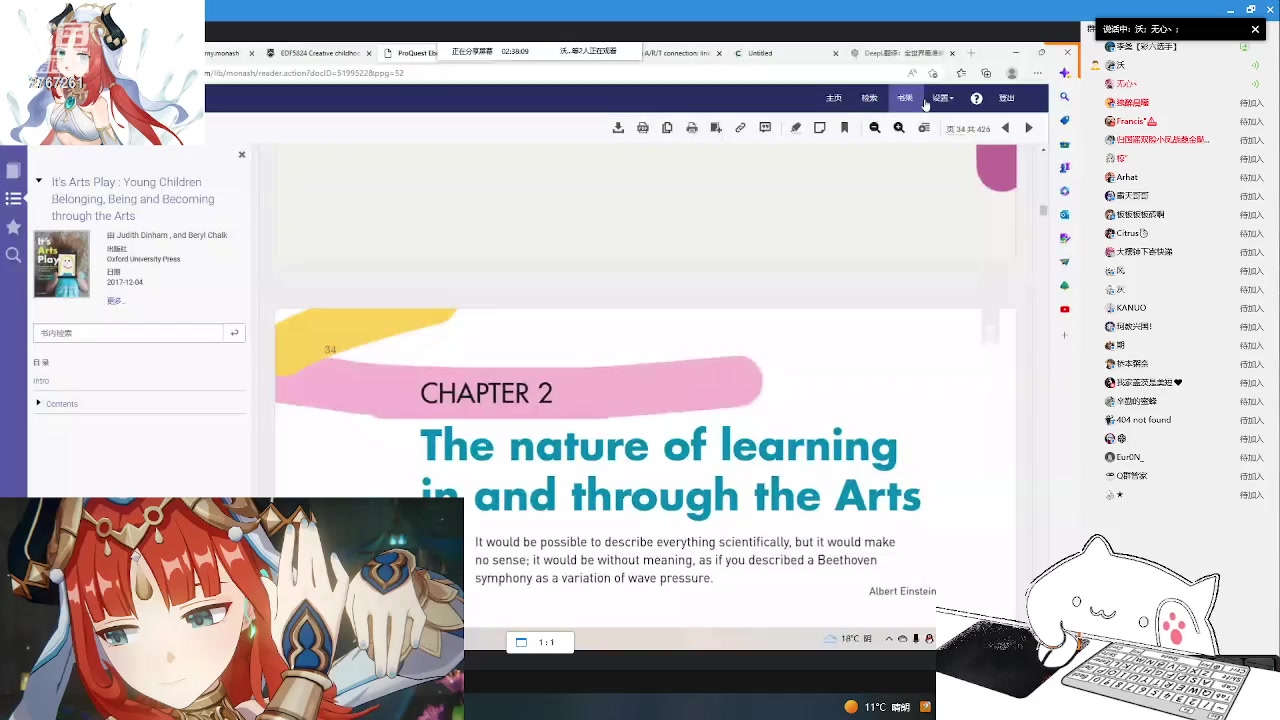Bookmark this page with the bookmark icon
1280x720 pixels.
coord(845,128)
